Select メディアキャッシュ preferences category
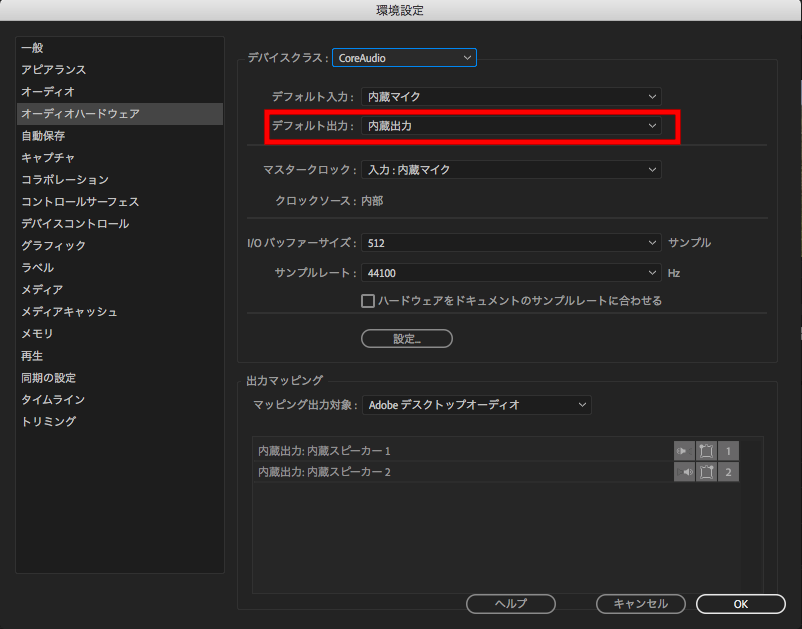The height and width of the screenshot is (629, 802). (x=120, y=312)
